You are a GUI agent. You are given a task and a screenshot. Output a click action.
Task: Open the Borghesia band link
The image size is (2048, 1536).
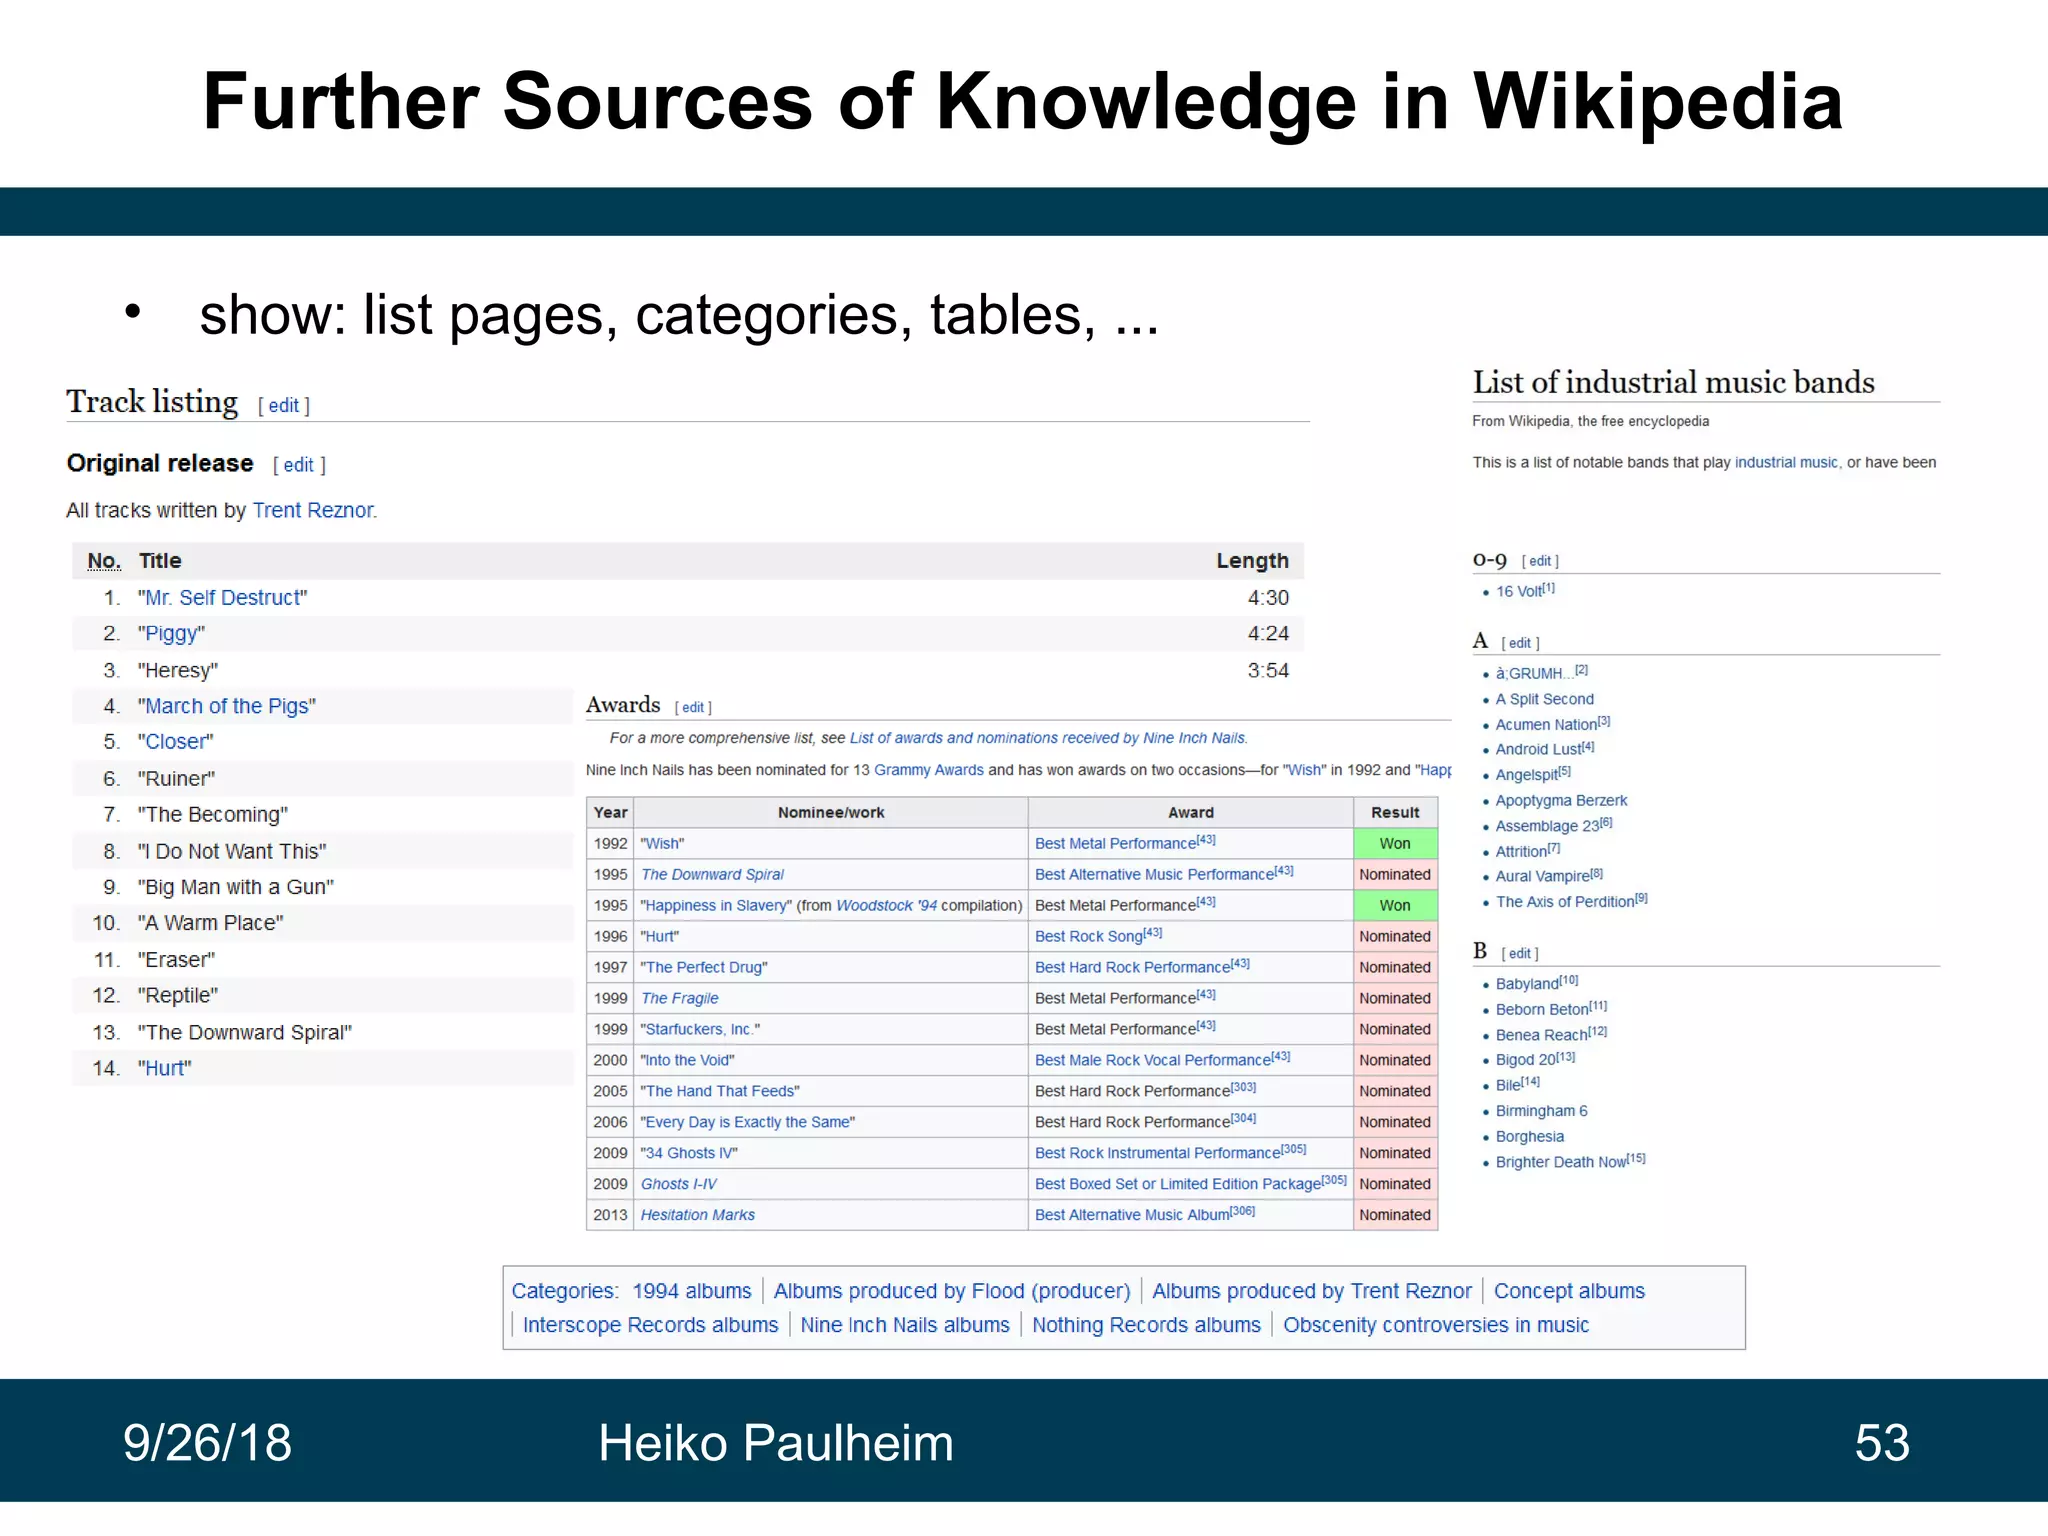[1530, 1137]
